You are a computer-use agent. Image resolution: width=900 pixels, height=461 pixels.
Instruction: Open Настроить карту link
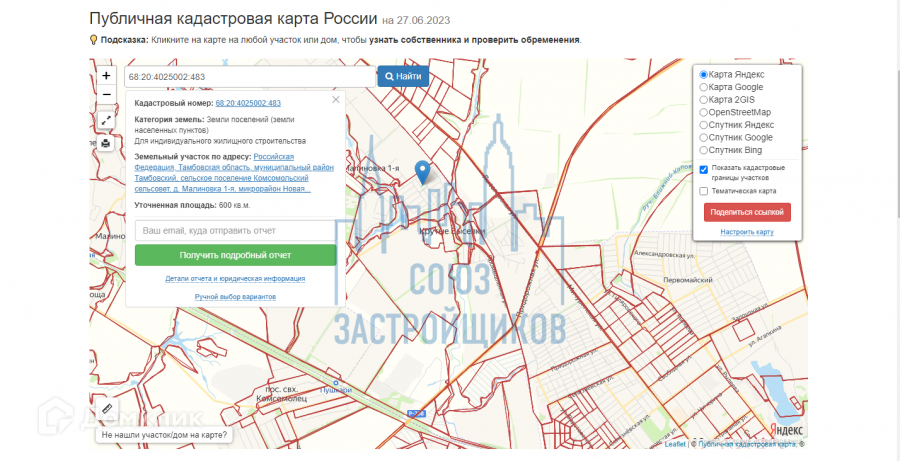pos(747,232)
